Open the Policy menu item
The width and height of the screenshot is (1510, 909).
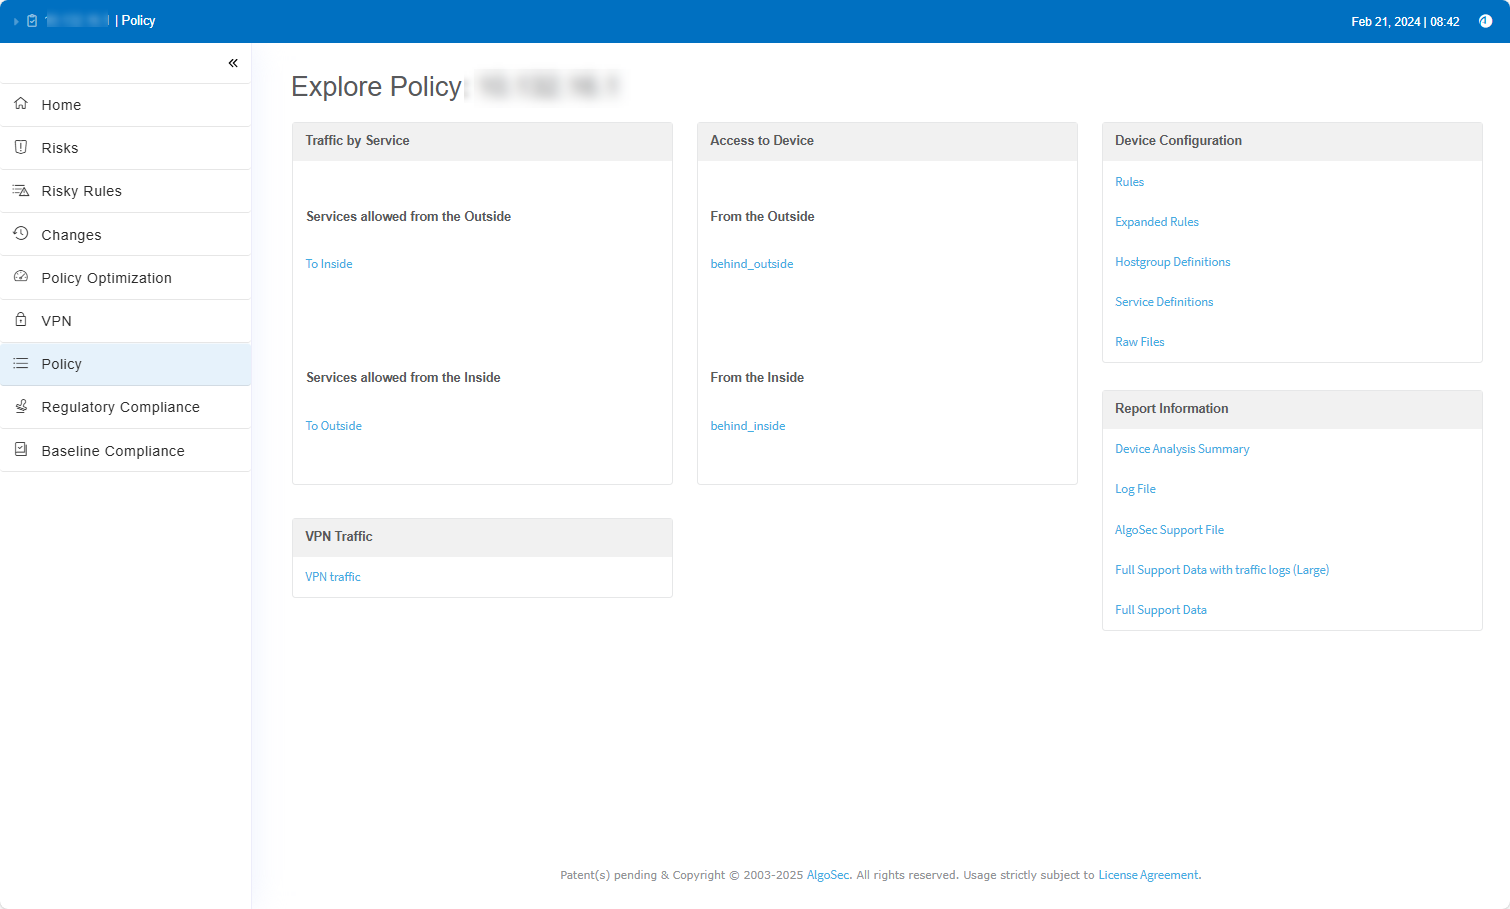[61, 364]
